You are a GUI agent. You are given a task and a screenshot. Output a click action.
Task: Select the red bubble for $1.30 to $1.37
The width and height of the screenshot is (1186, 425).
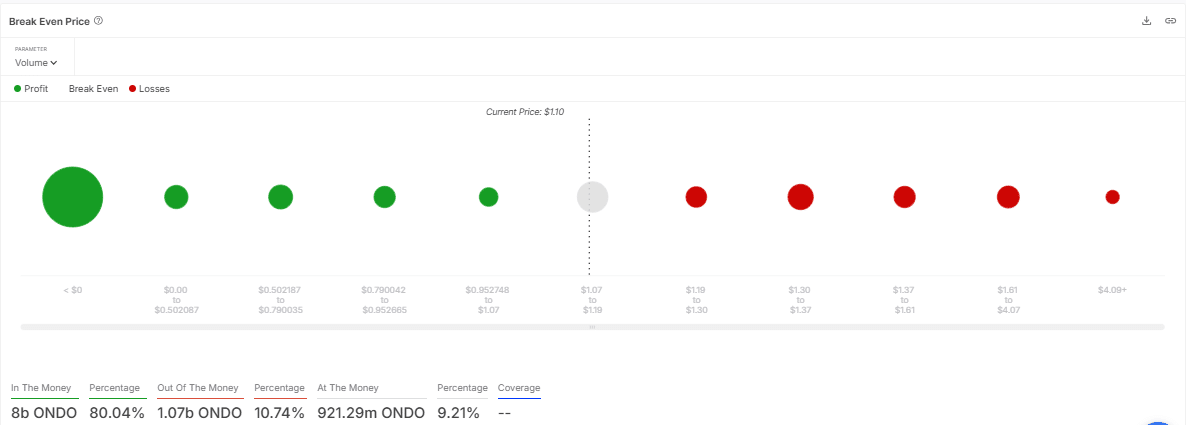click(x=800, y=197)
